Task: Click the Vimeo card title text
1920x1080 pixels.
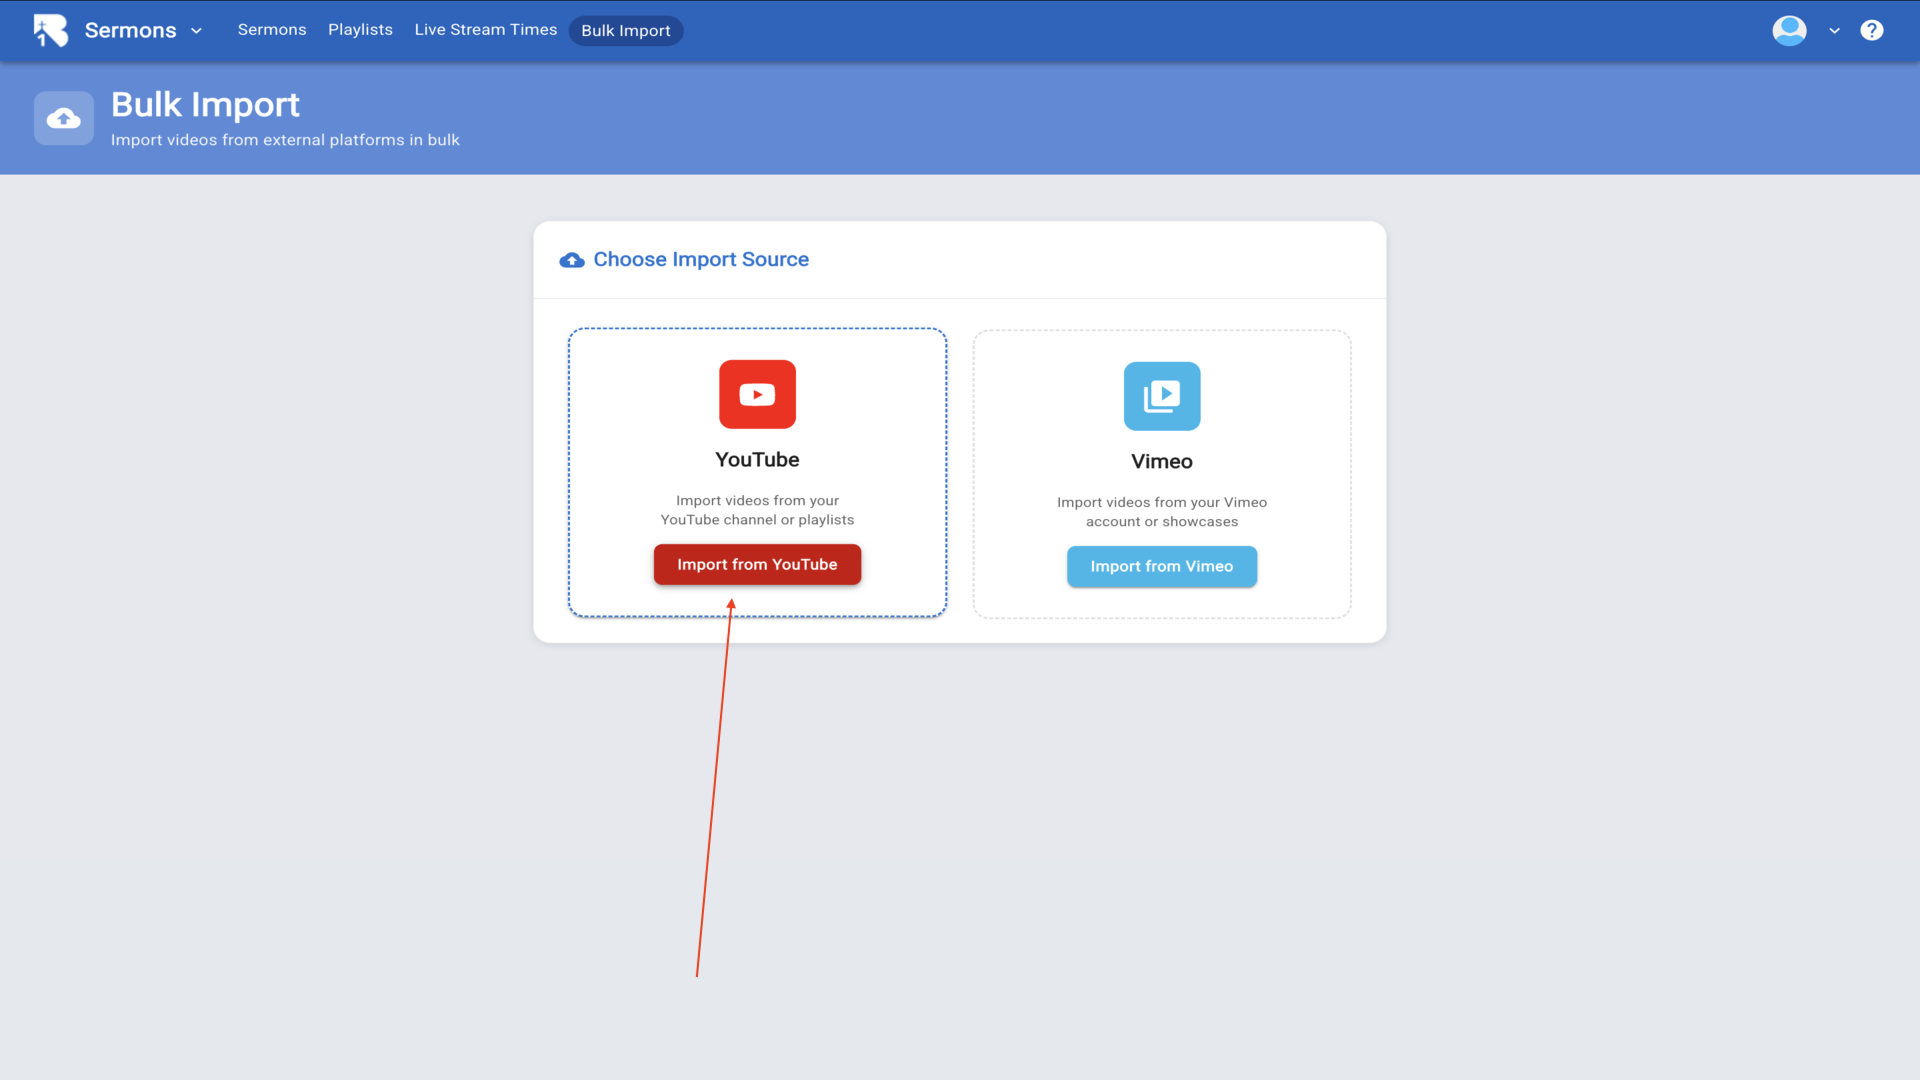Action: tap(1161, 461)
